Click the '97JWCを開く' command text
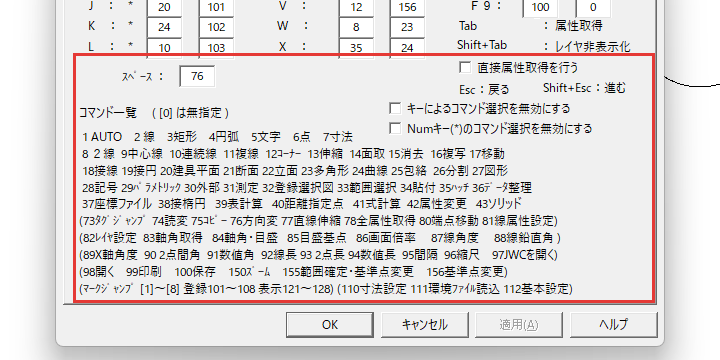Image resolution: width=720 pixels, height=360 pixels. tap(525, 255)
